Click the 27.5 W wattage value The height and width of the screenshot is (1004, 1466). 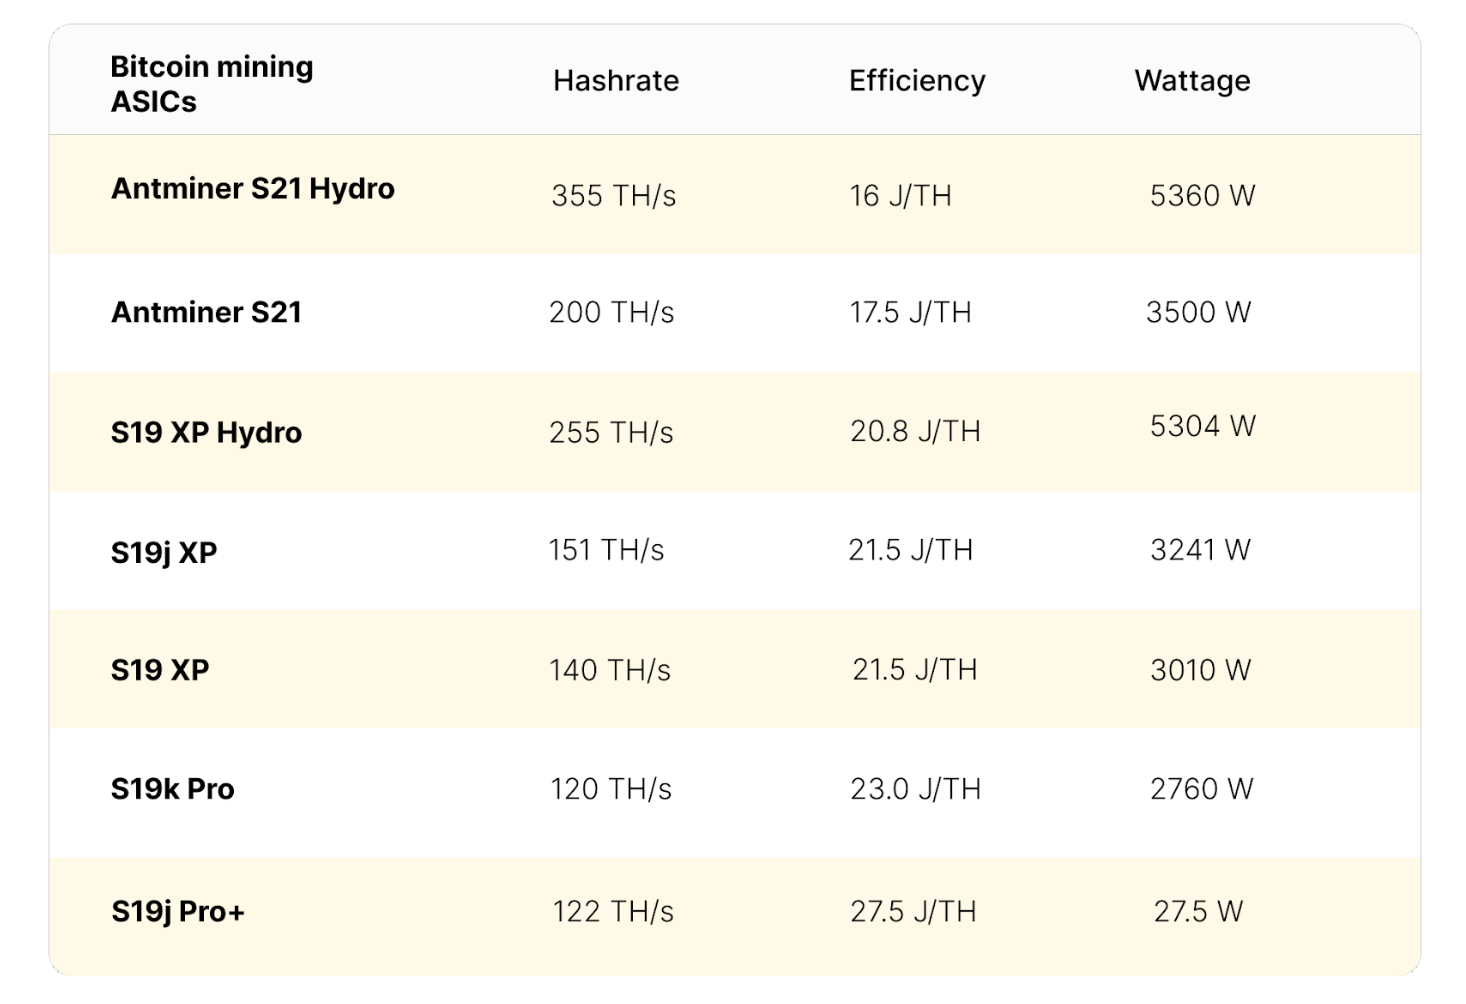(1197, 912)
